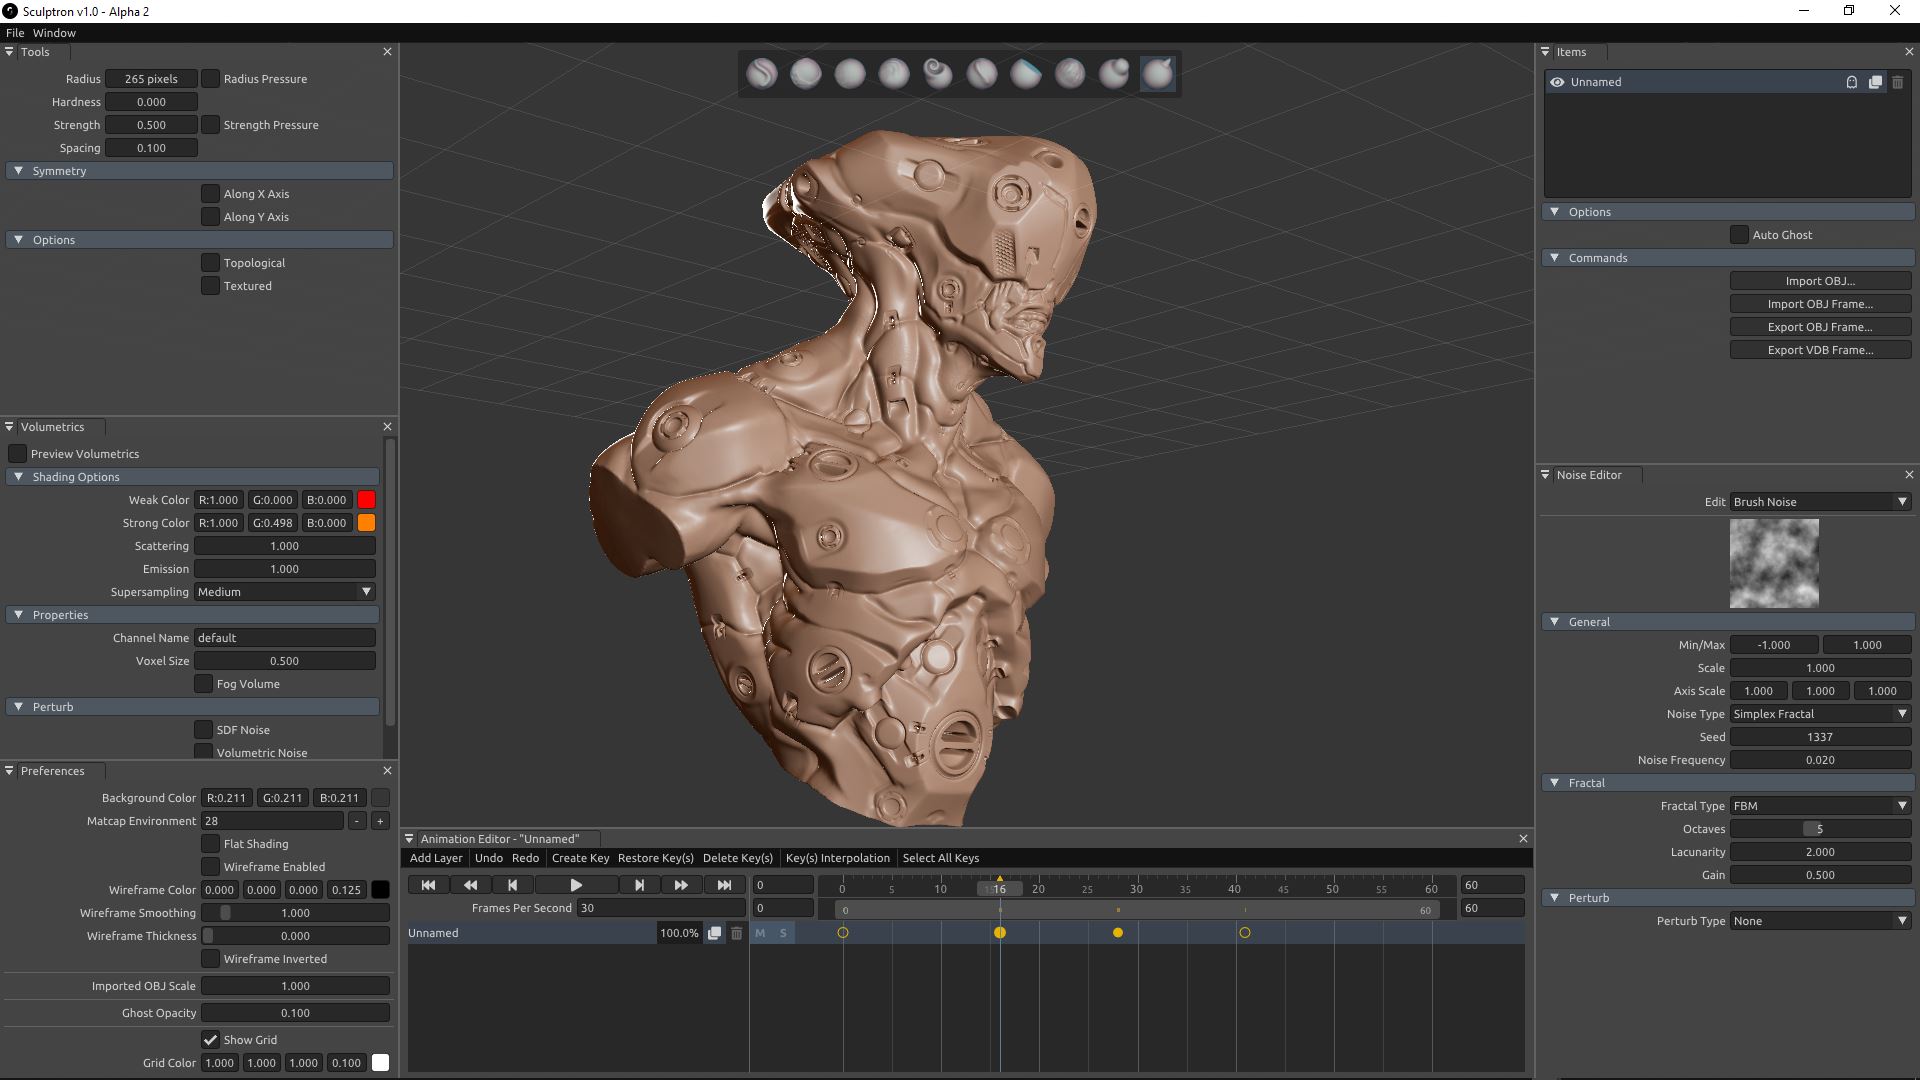This screenshot has height=1080, width=1920.
Task: Open the File menu
Action: pos(15,33)
